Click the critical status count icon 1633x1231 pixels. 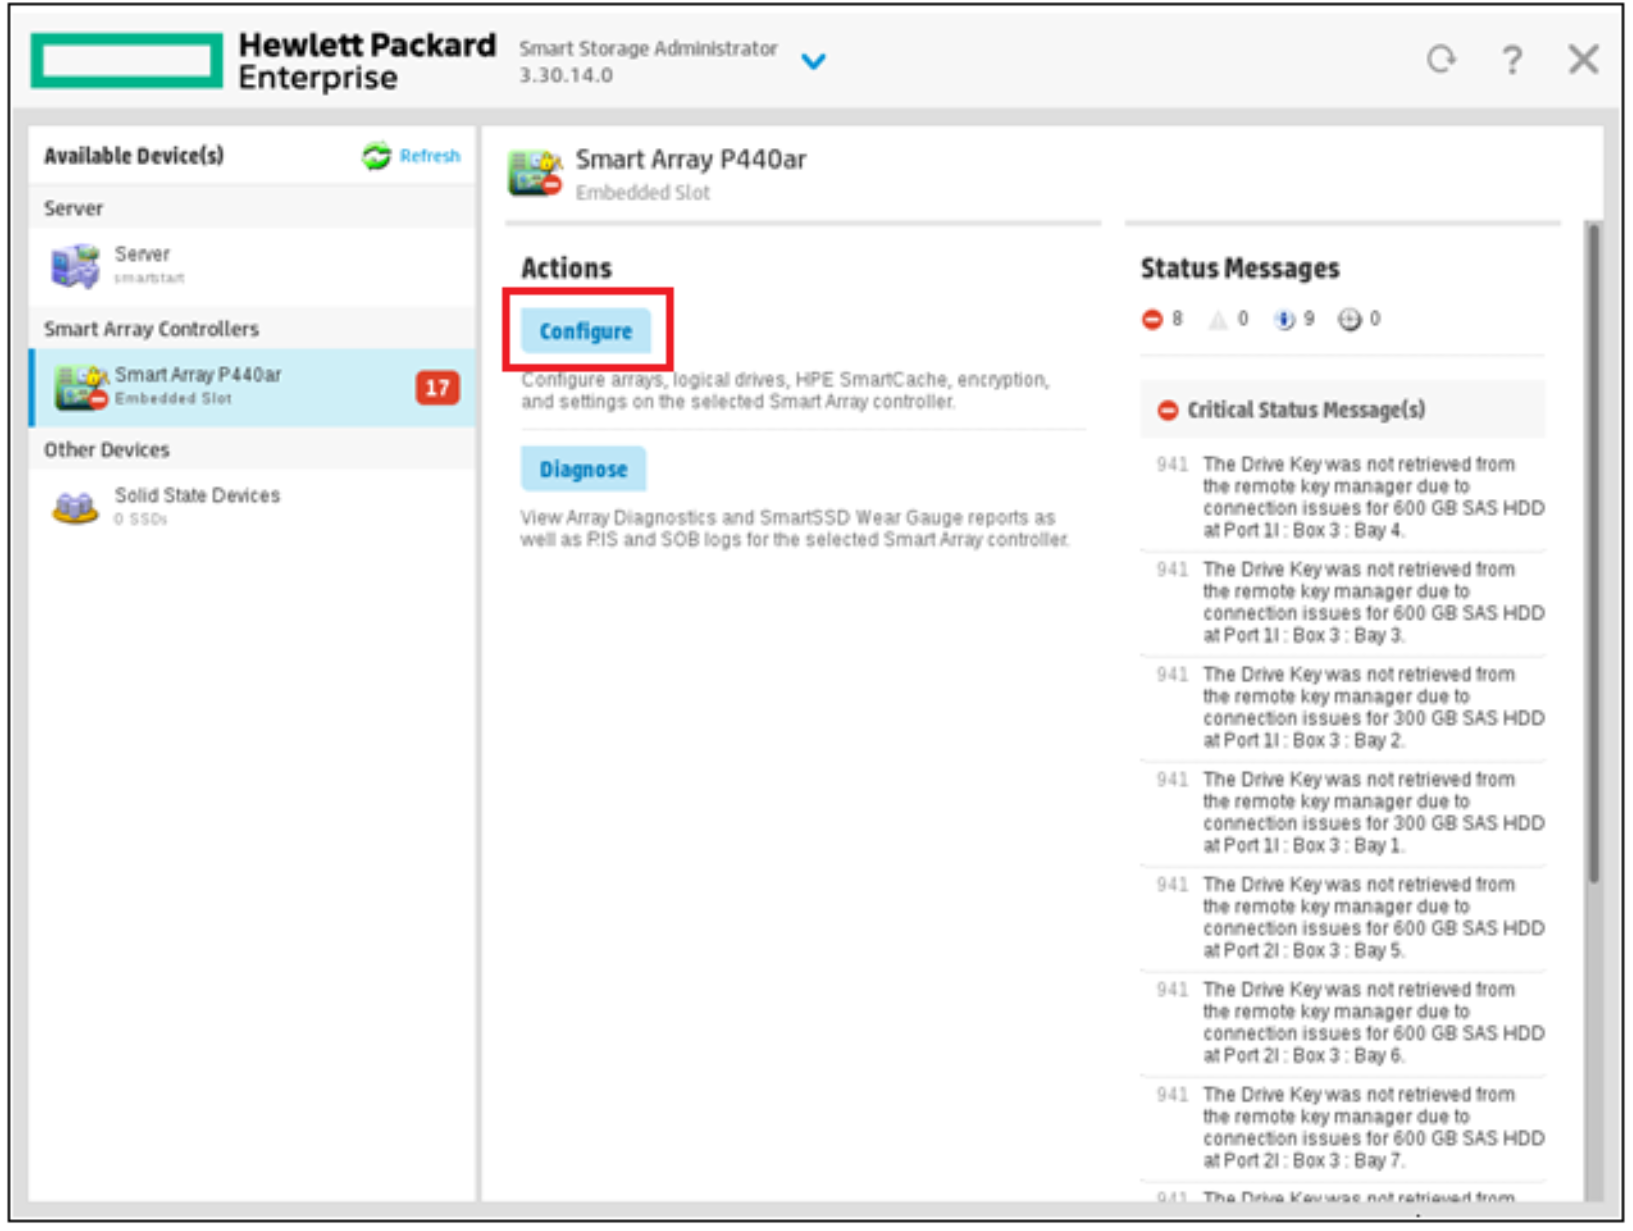(x=1152, y=319)
